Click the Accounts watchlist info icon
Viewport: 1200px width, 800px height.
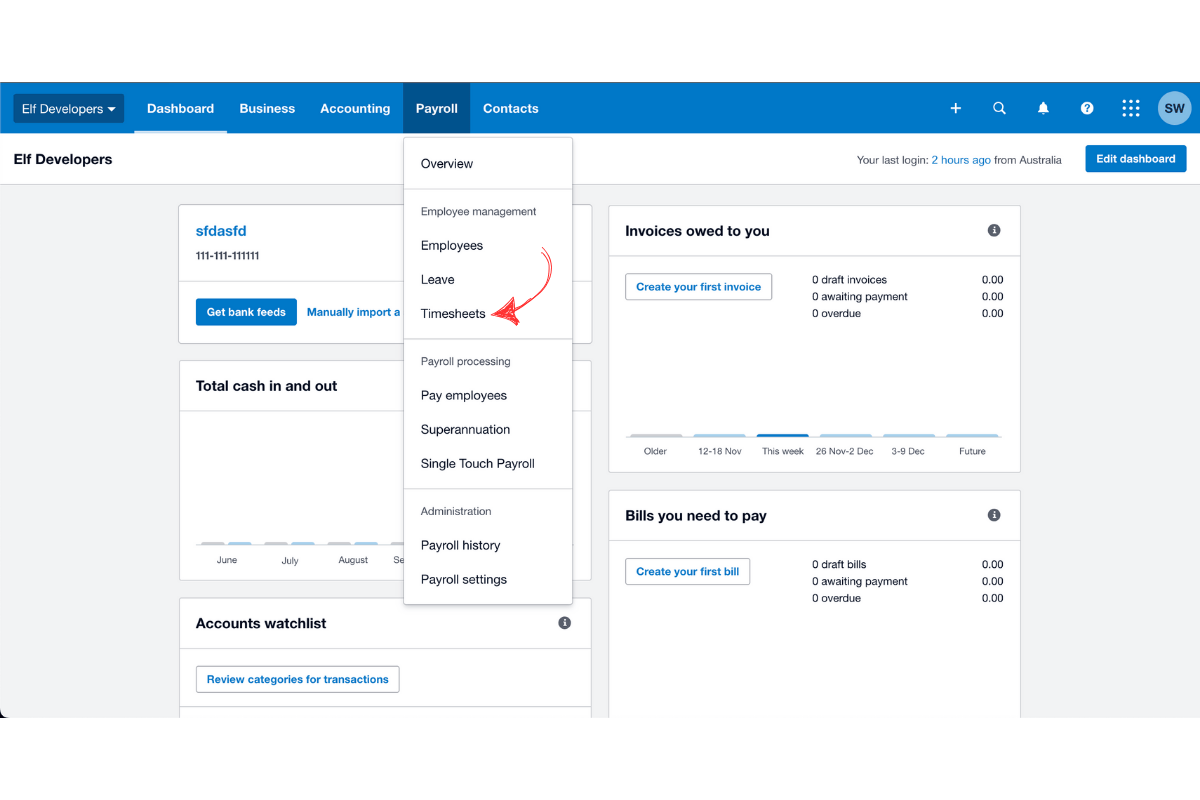[564, 622]
